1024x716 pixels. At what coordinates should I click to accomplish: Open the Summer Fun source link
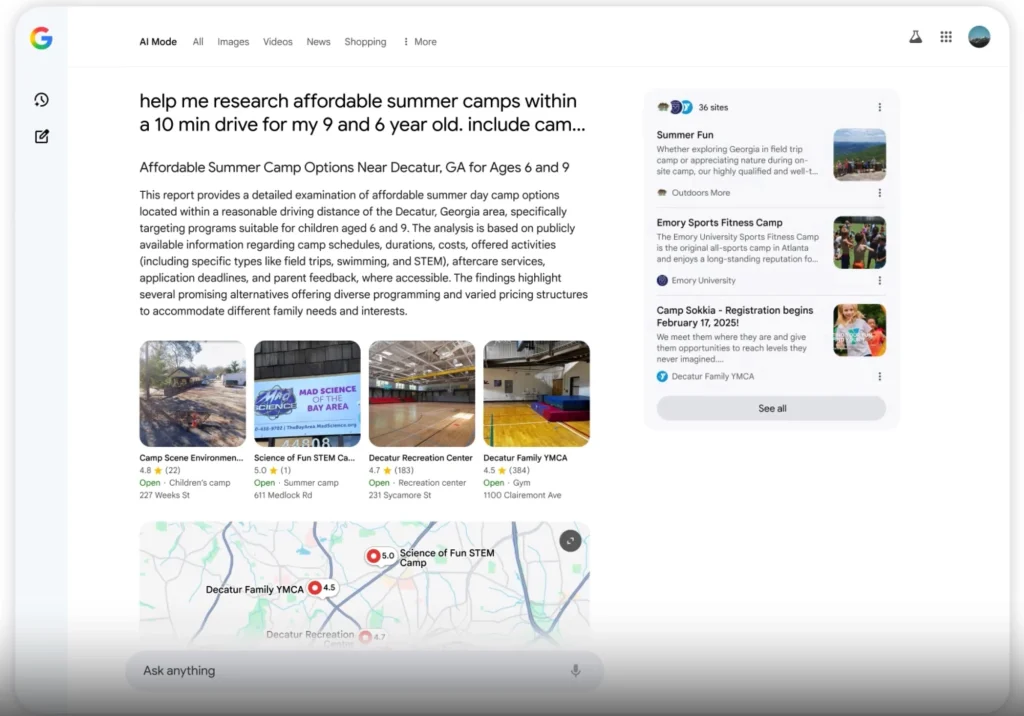[685, 135]
